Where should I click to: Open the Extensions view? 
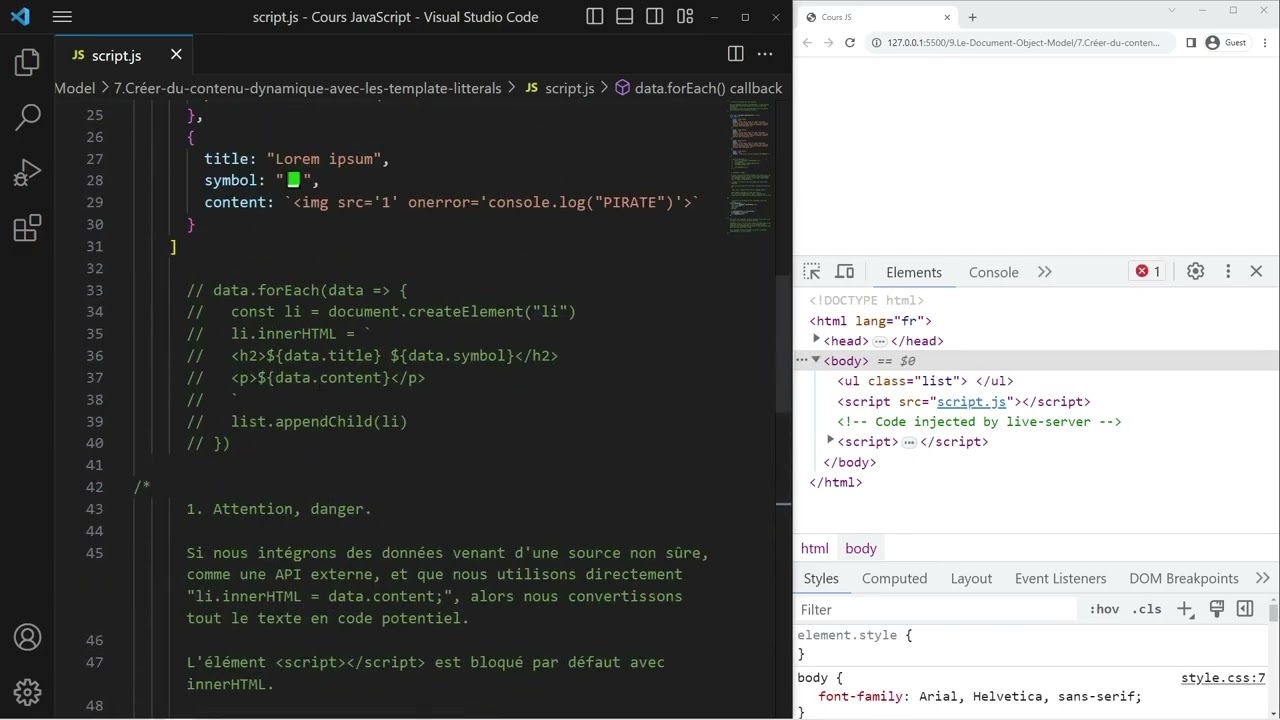(x=28, y=228)
